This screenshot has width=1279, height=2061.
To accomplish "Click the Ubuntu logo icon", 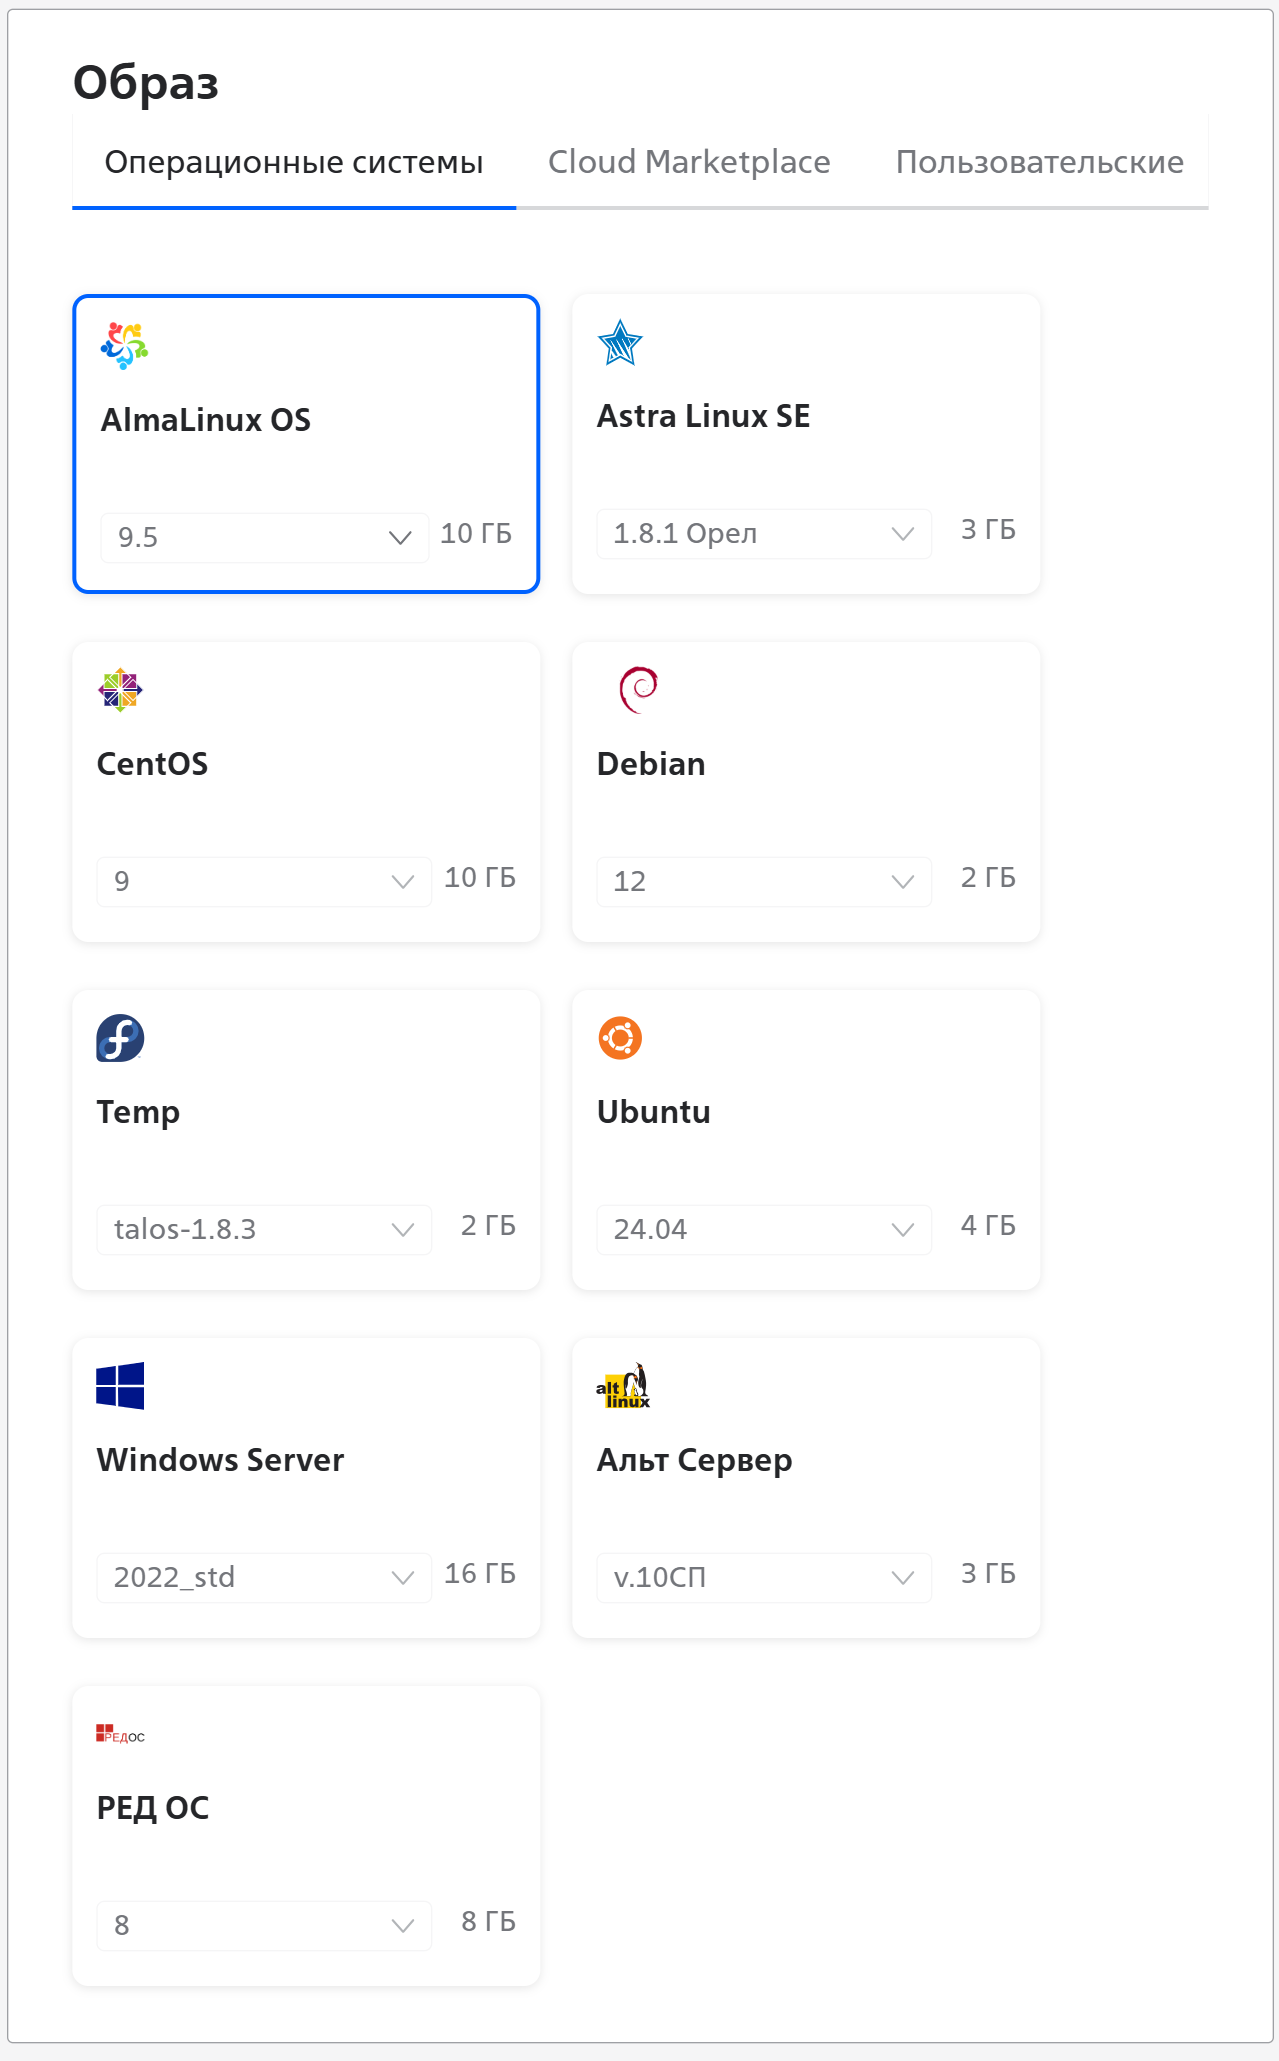I will (620, 1038).
